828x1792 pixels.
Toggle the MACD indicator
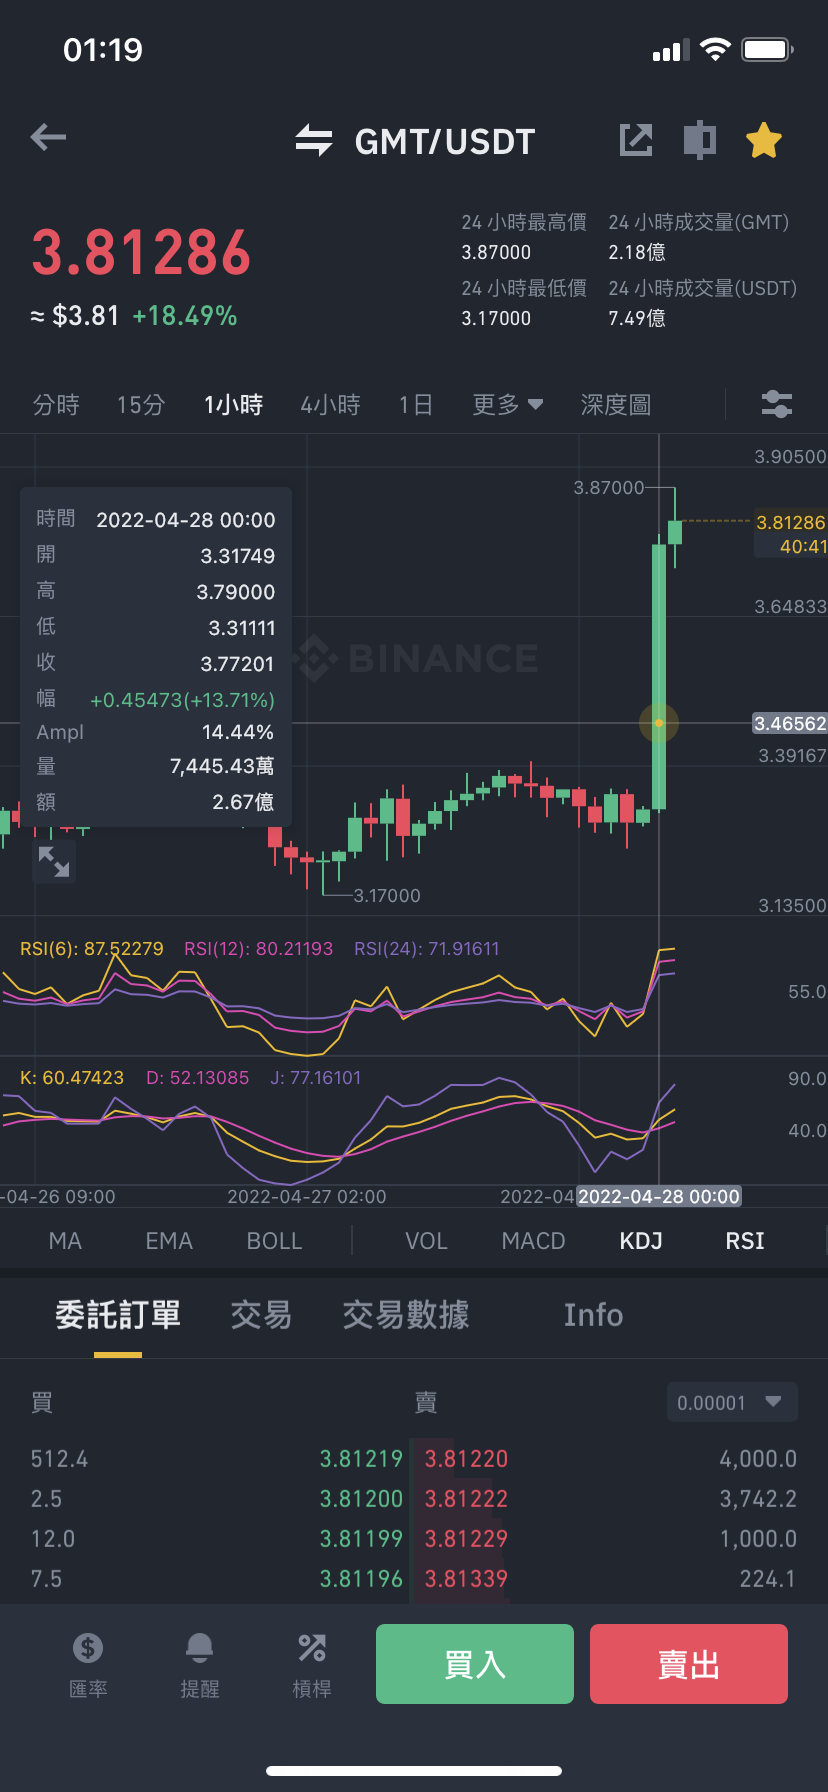(534, 1241)
